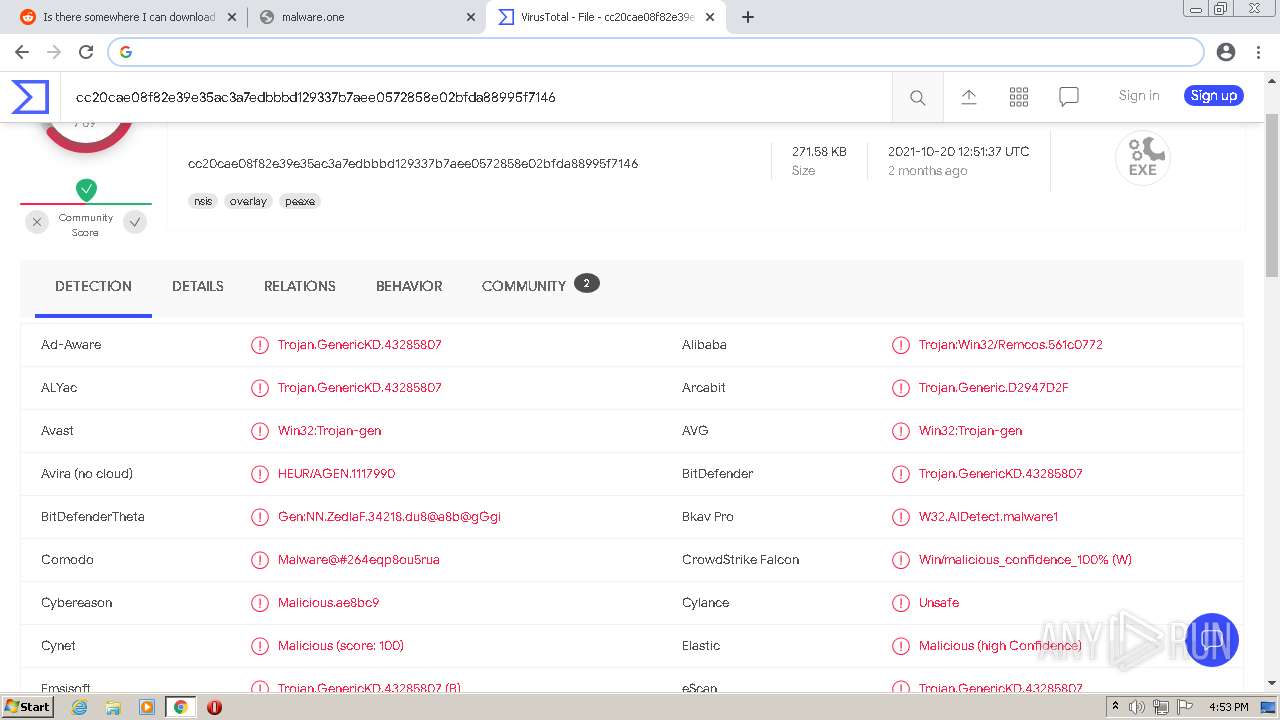Open the DETECTION tab
Image resolution: width=1280 pixels, height=720 pixels.
click(93, 286)
